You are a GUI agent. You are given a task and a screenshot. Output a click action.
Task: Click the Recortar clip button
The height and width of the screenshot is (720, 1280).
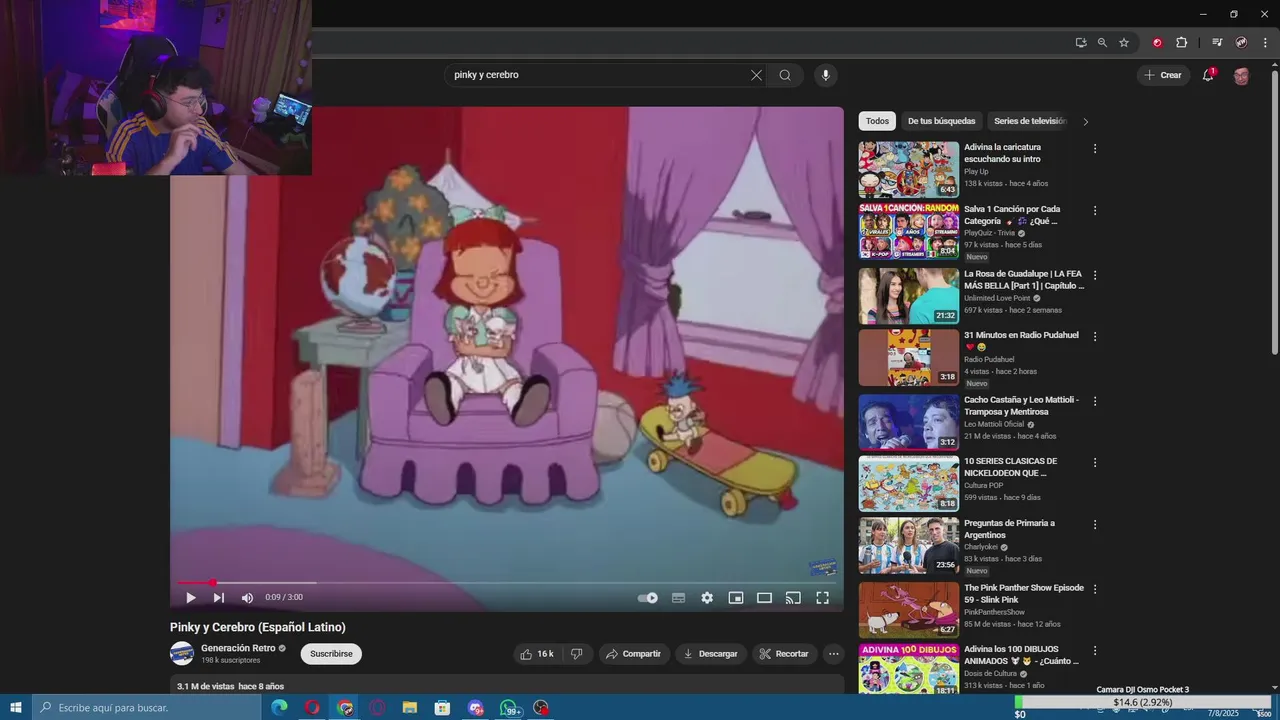click(784, 654)
